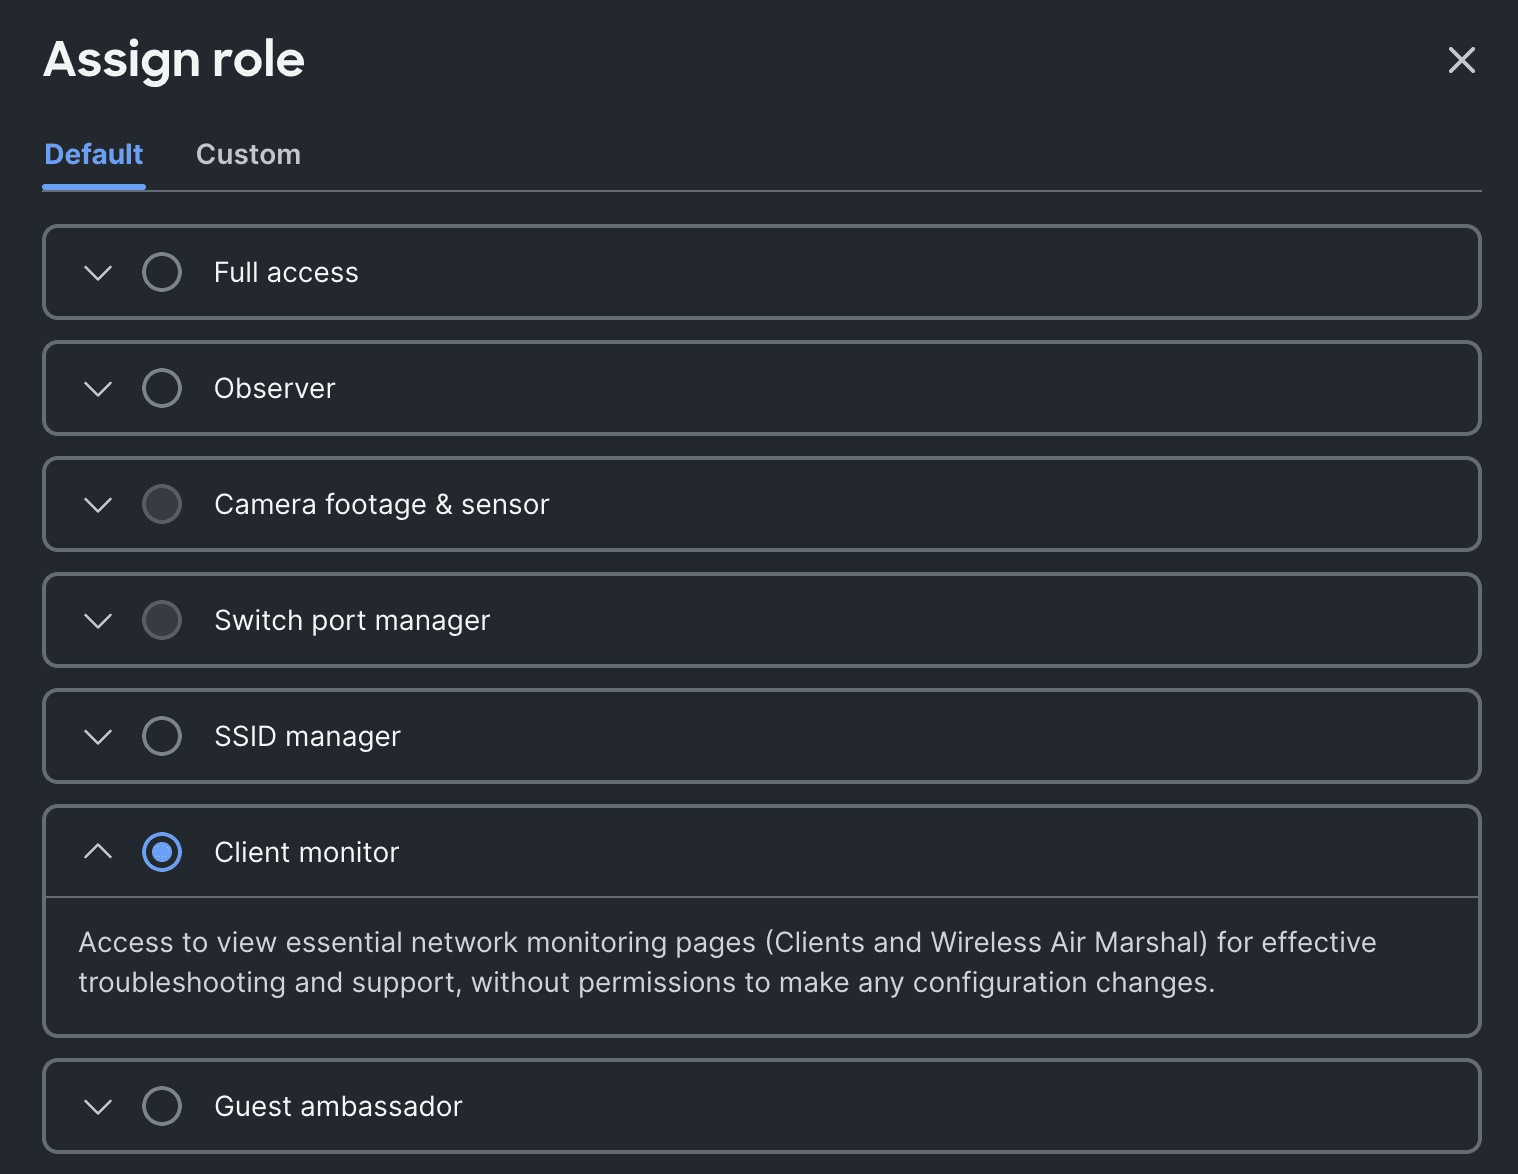Expand the SSID manager details
The height and width of the screenshot is (1174, 1518).
point(98,736)
